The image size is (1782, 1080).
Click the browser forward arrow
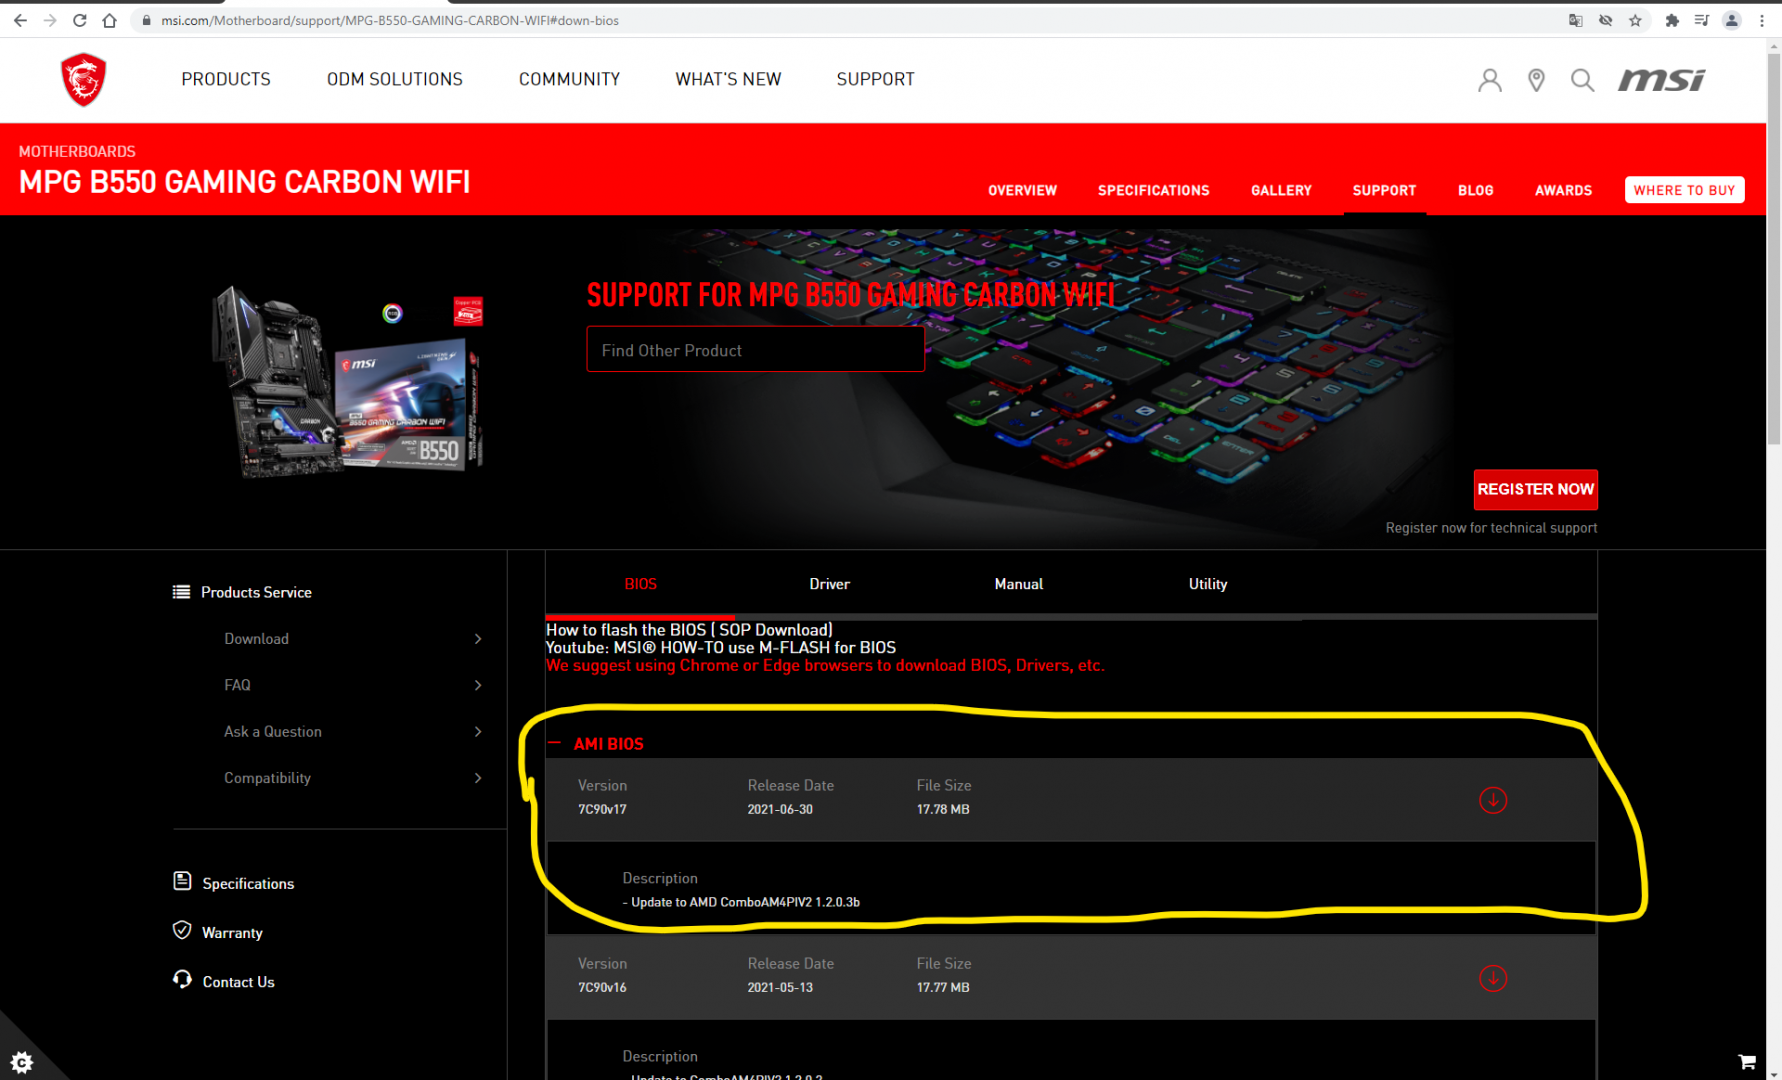[50, 20]
